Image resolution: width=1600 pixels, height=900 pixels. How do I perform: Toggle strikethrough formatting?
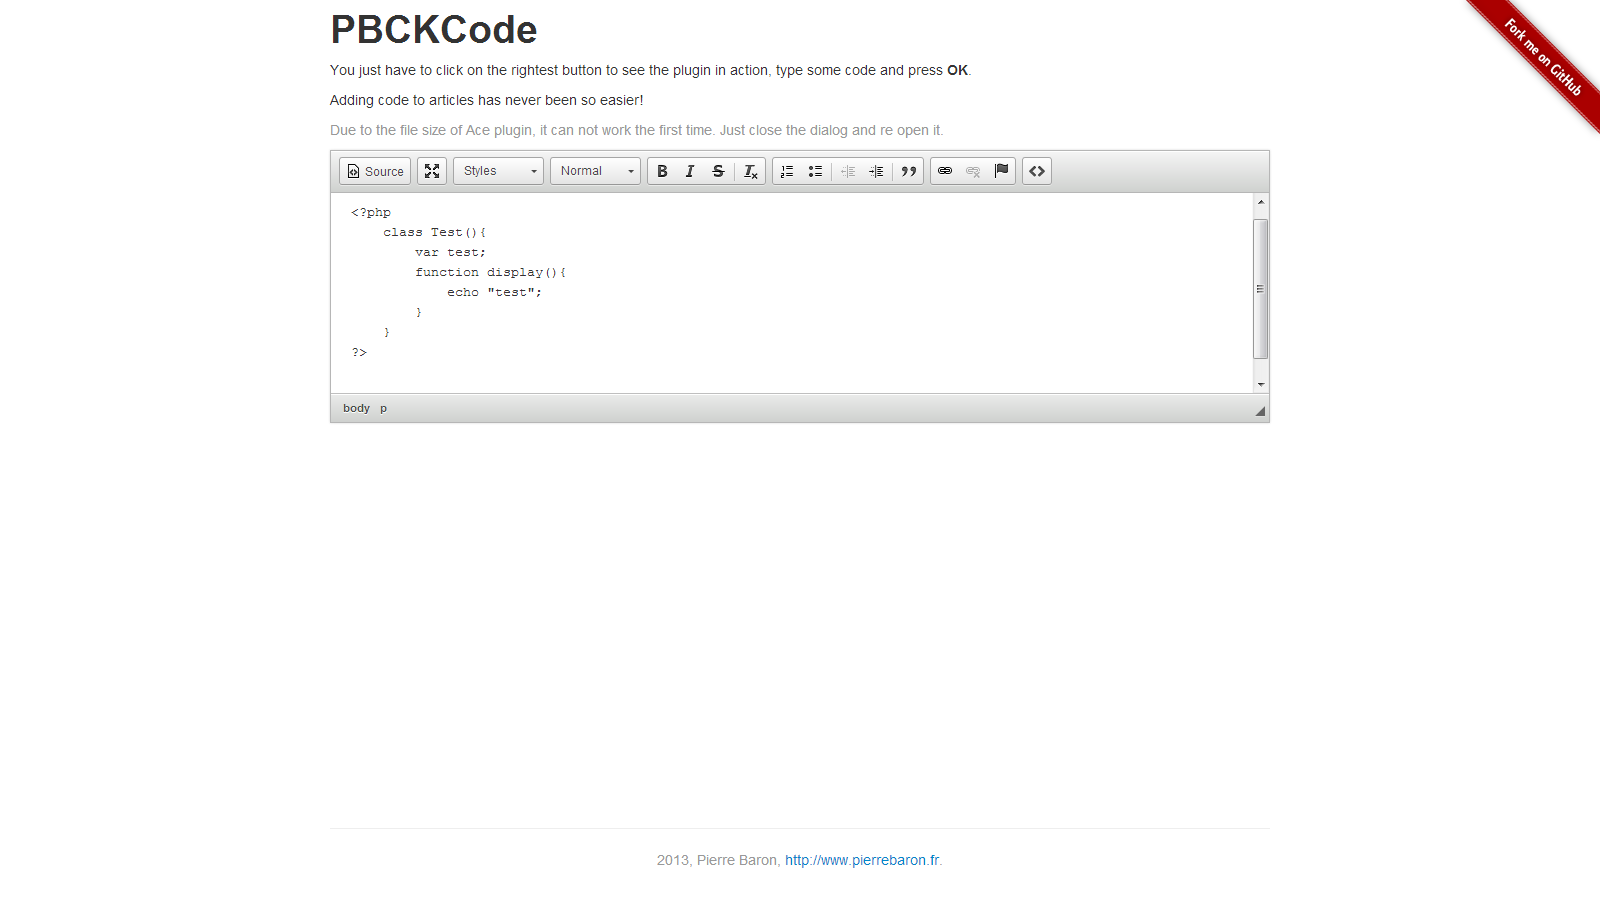(718, 171)
